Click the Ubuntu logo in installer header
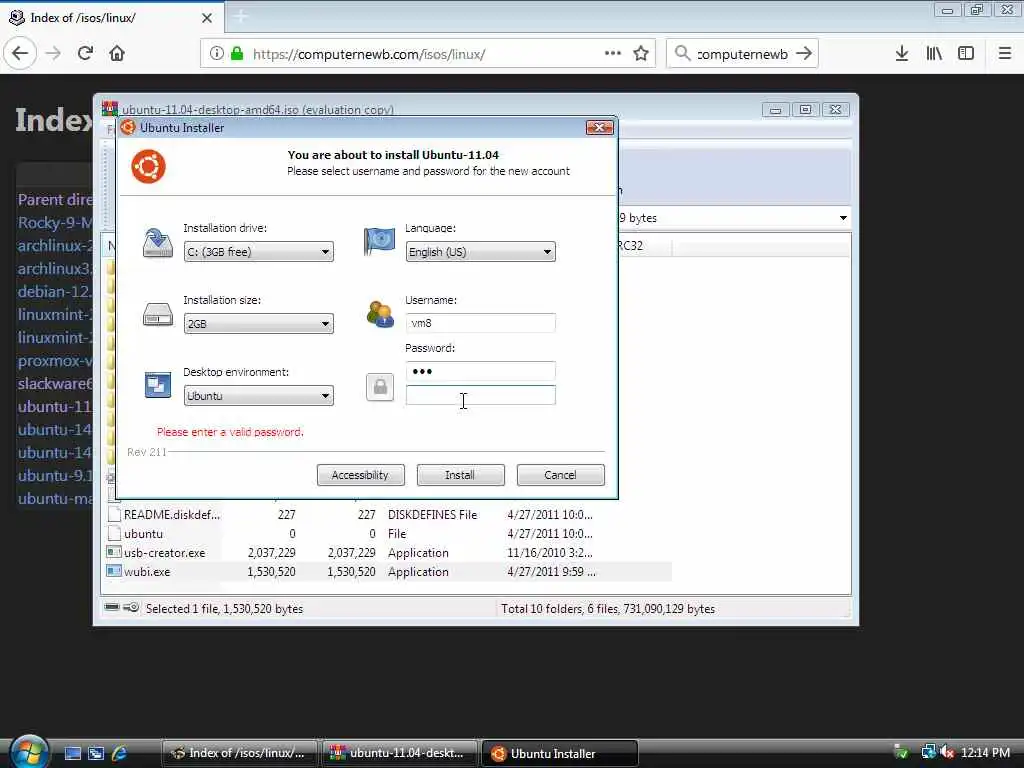This screenshot has width=1024, height=768. coord(148,167)
